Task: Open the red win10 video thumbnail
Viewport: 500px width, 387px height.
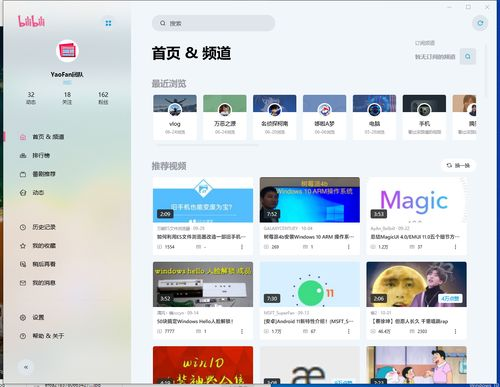Action: [x=203, y=365]
